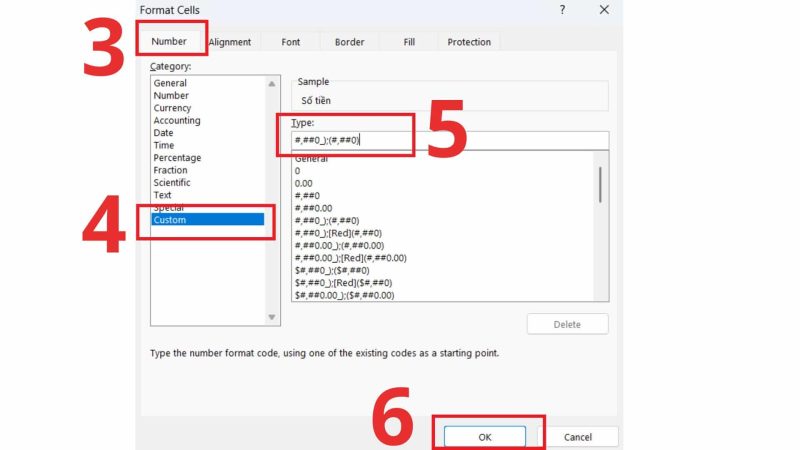Pick #,##0_);(#,##0) in format list
The image size is (800, 450).
tap(327, 220)
